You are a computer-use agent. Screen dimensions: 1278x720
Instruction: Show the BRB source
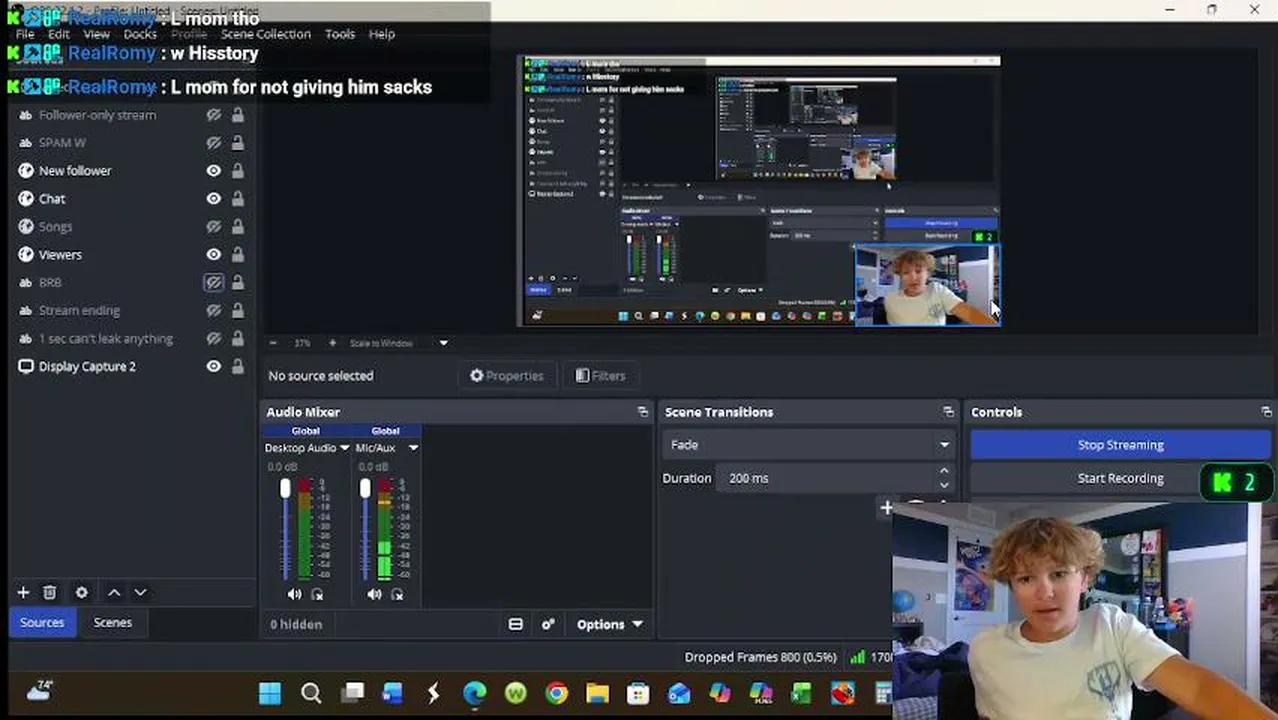(213, 283)
